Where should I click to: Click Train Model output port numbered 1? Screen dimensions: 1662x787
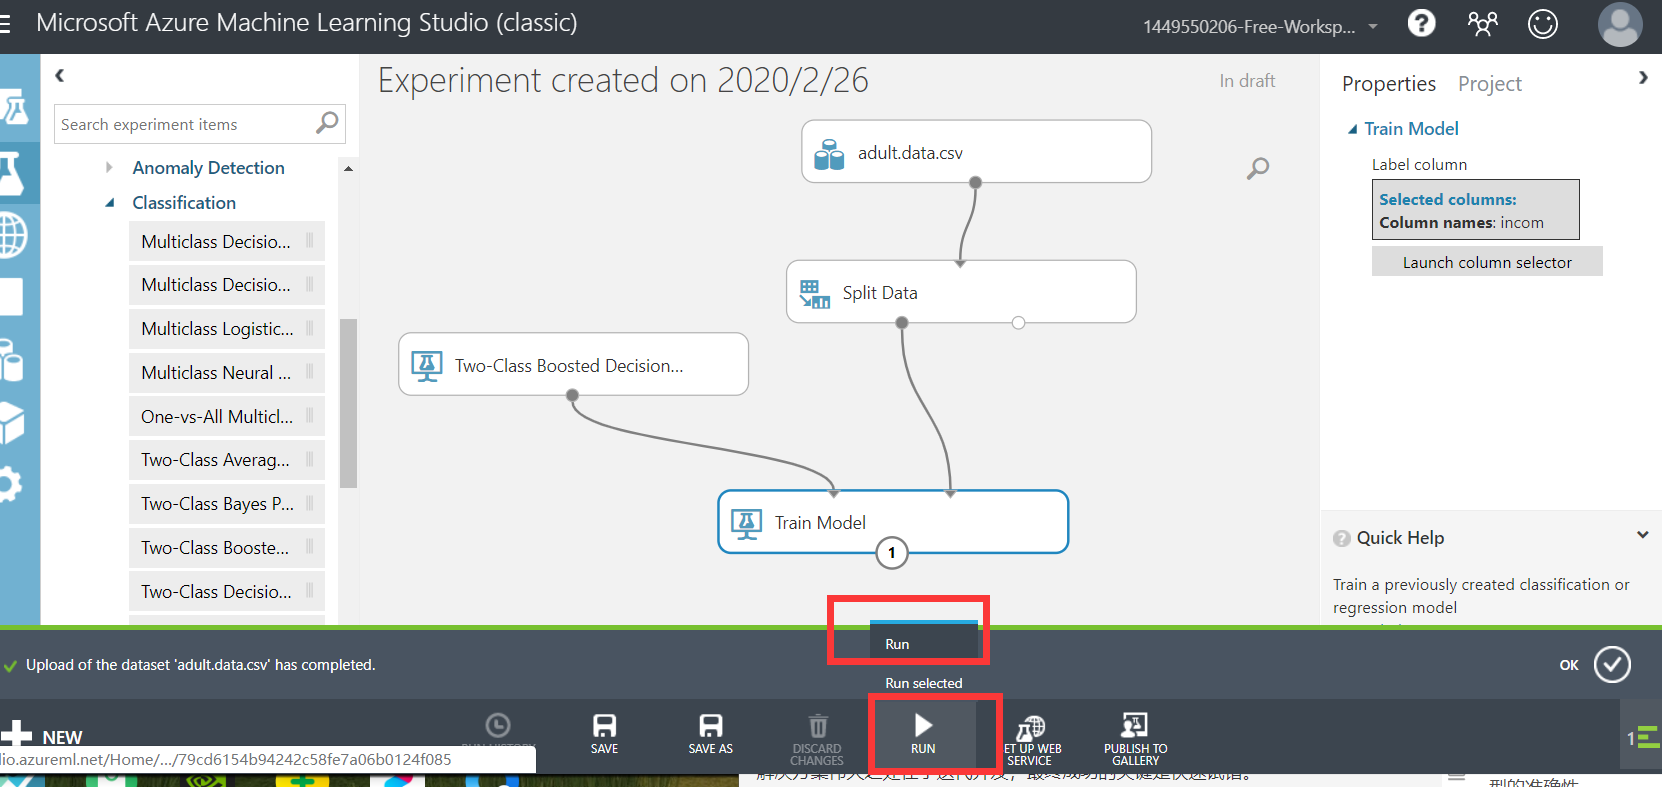pos(892,553)
